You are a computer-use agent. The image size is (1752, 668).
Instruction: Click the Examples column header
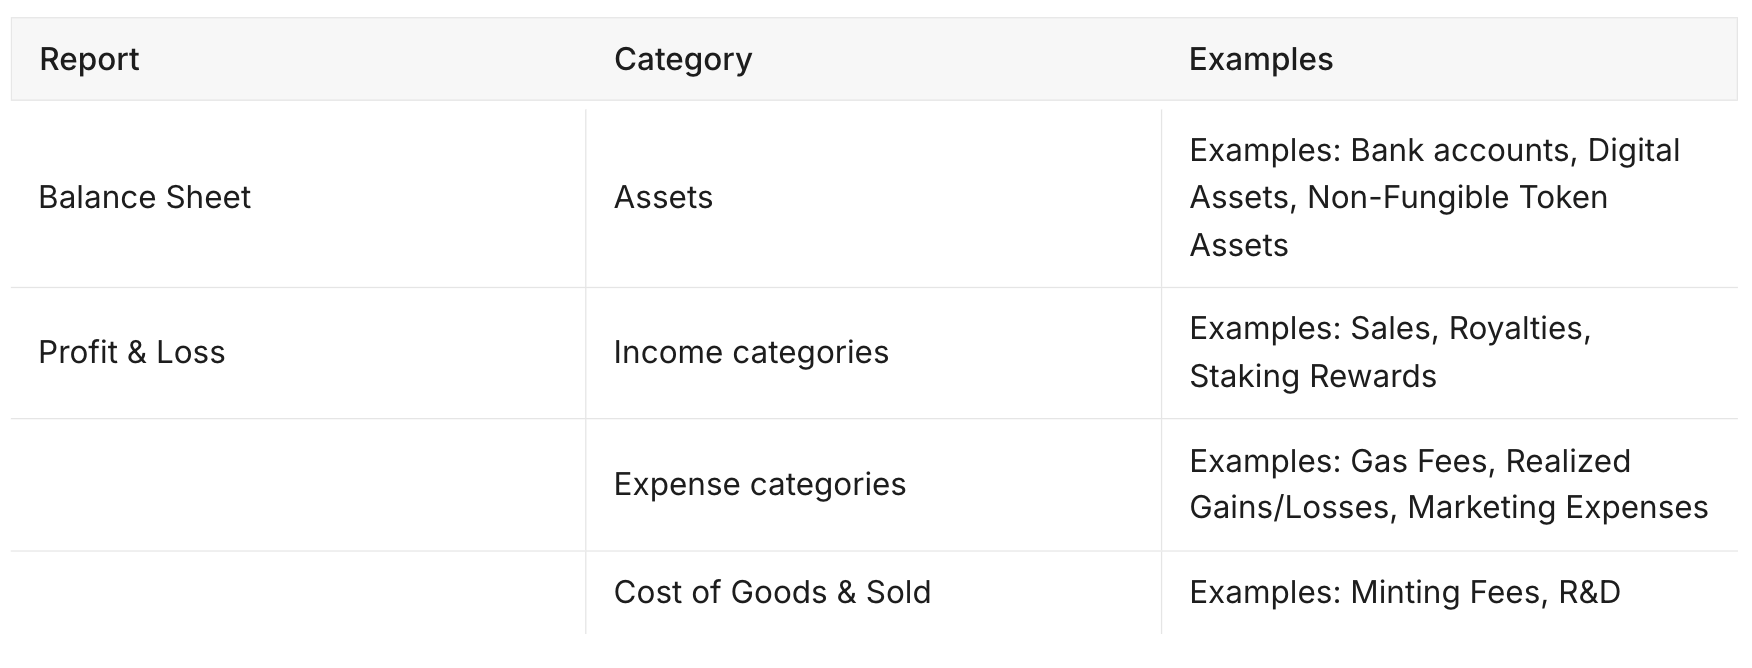coord(1260,60)
